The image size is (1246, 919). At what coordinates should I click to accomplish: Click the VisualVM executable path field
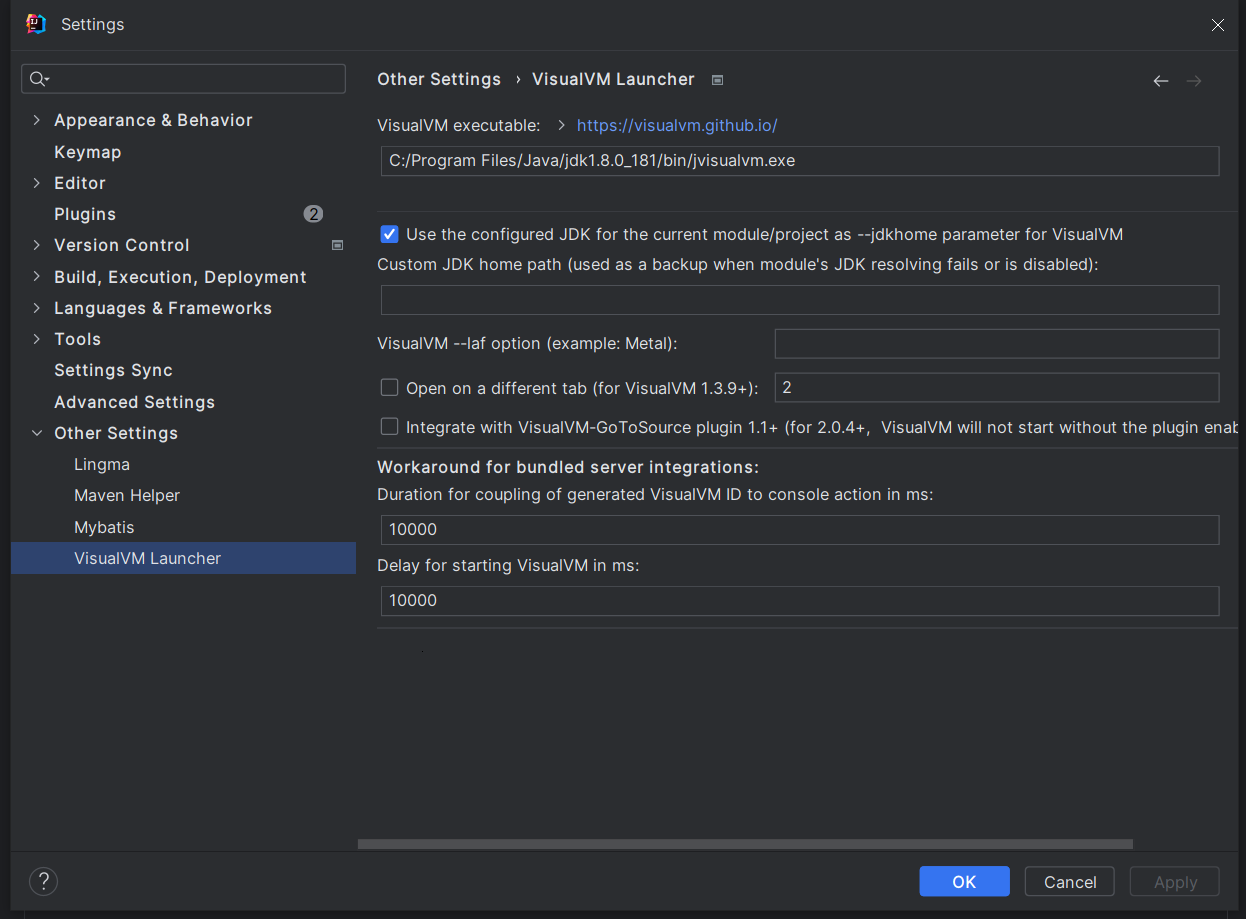[x=799, y=160]
